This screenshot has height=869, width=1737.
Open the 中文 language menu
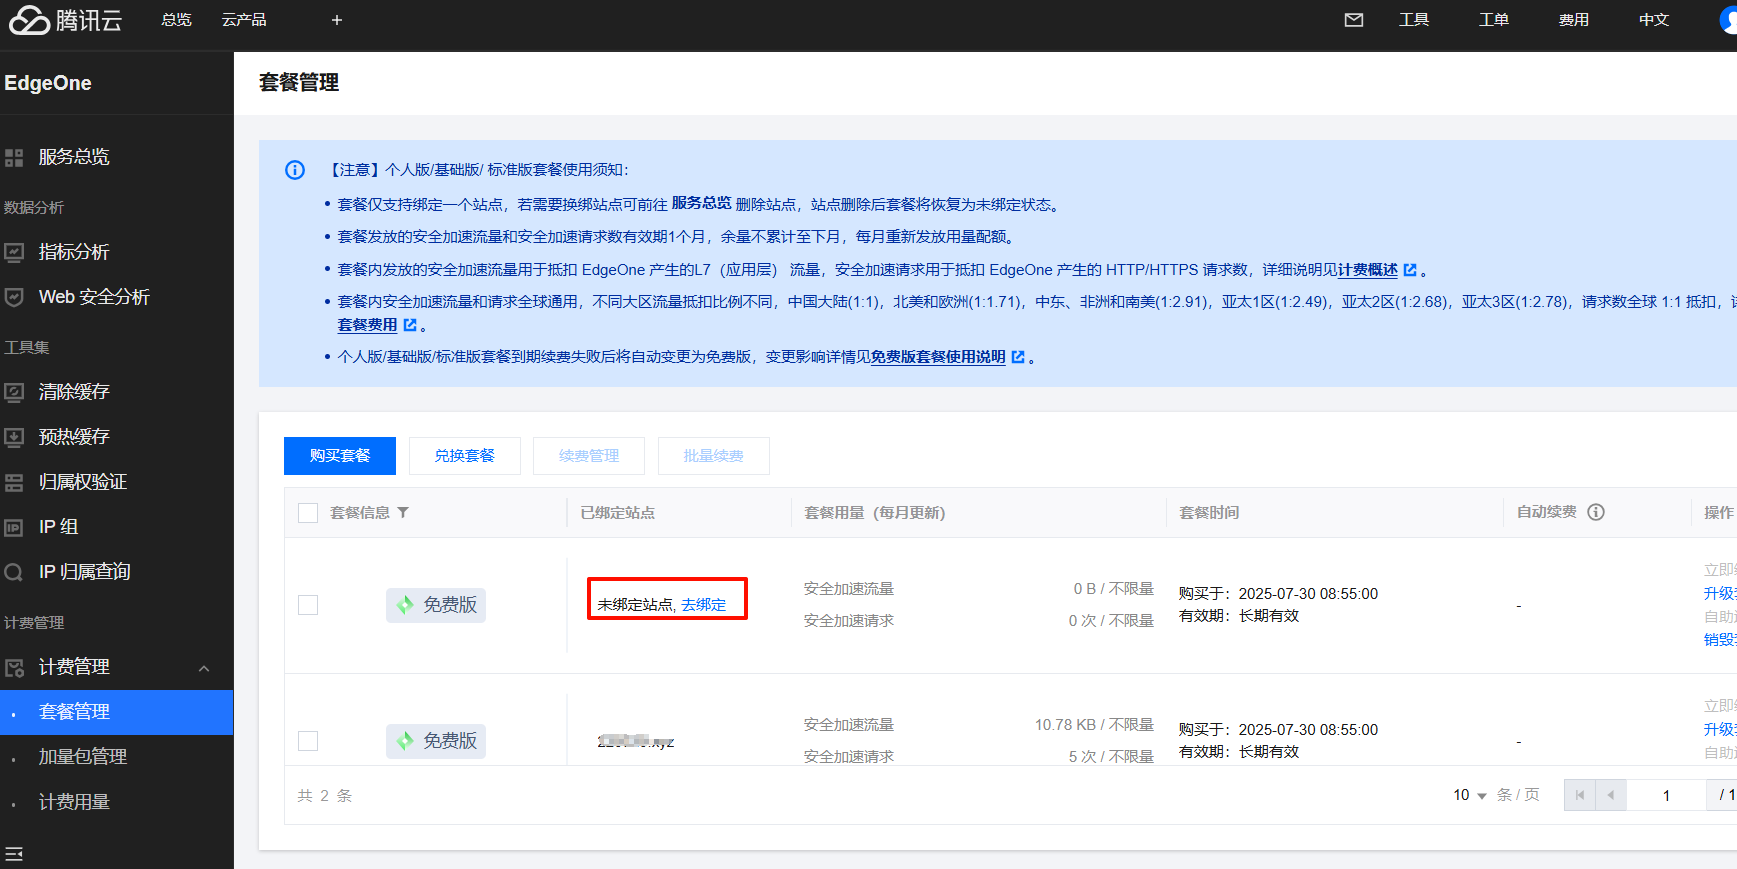pyautogui.click(x=1654, y=20)
